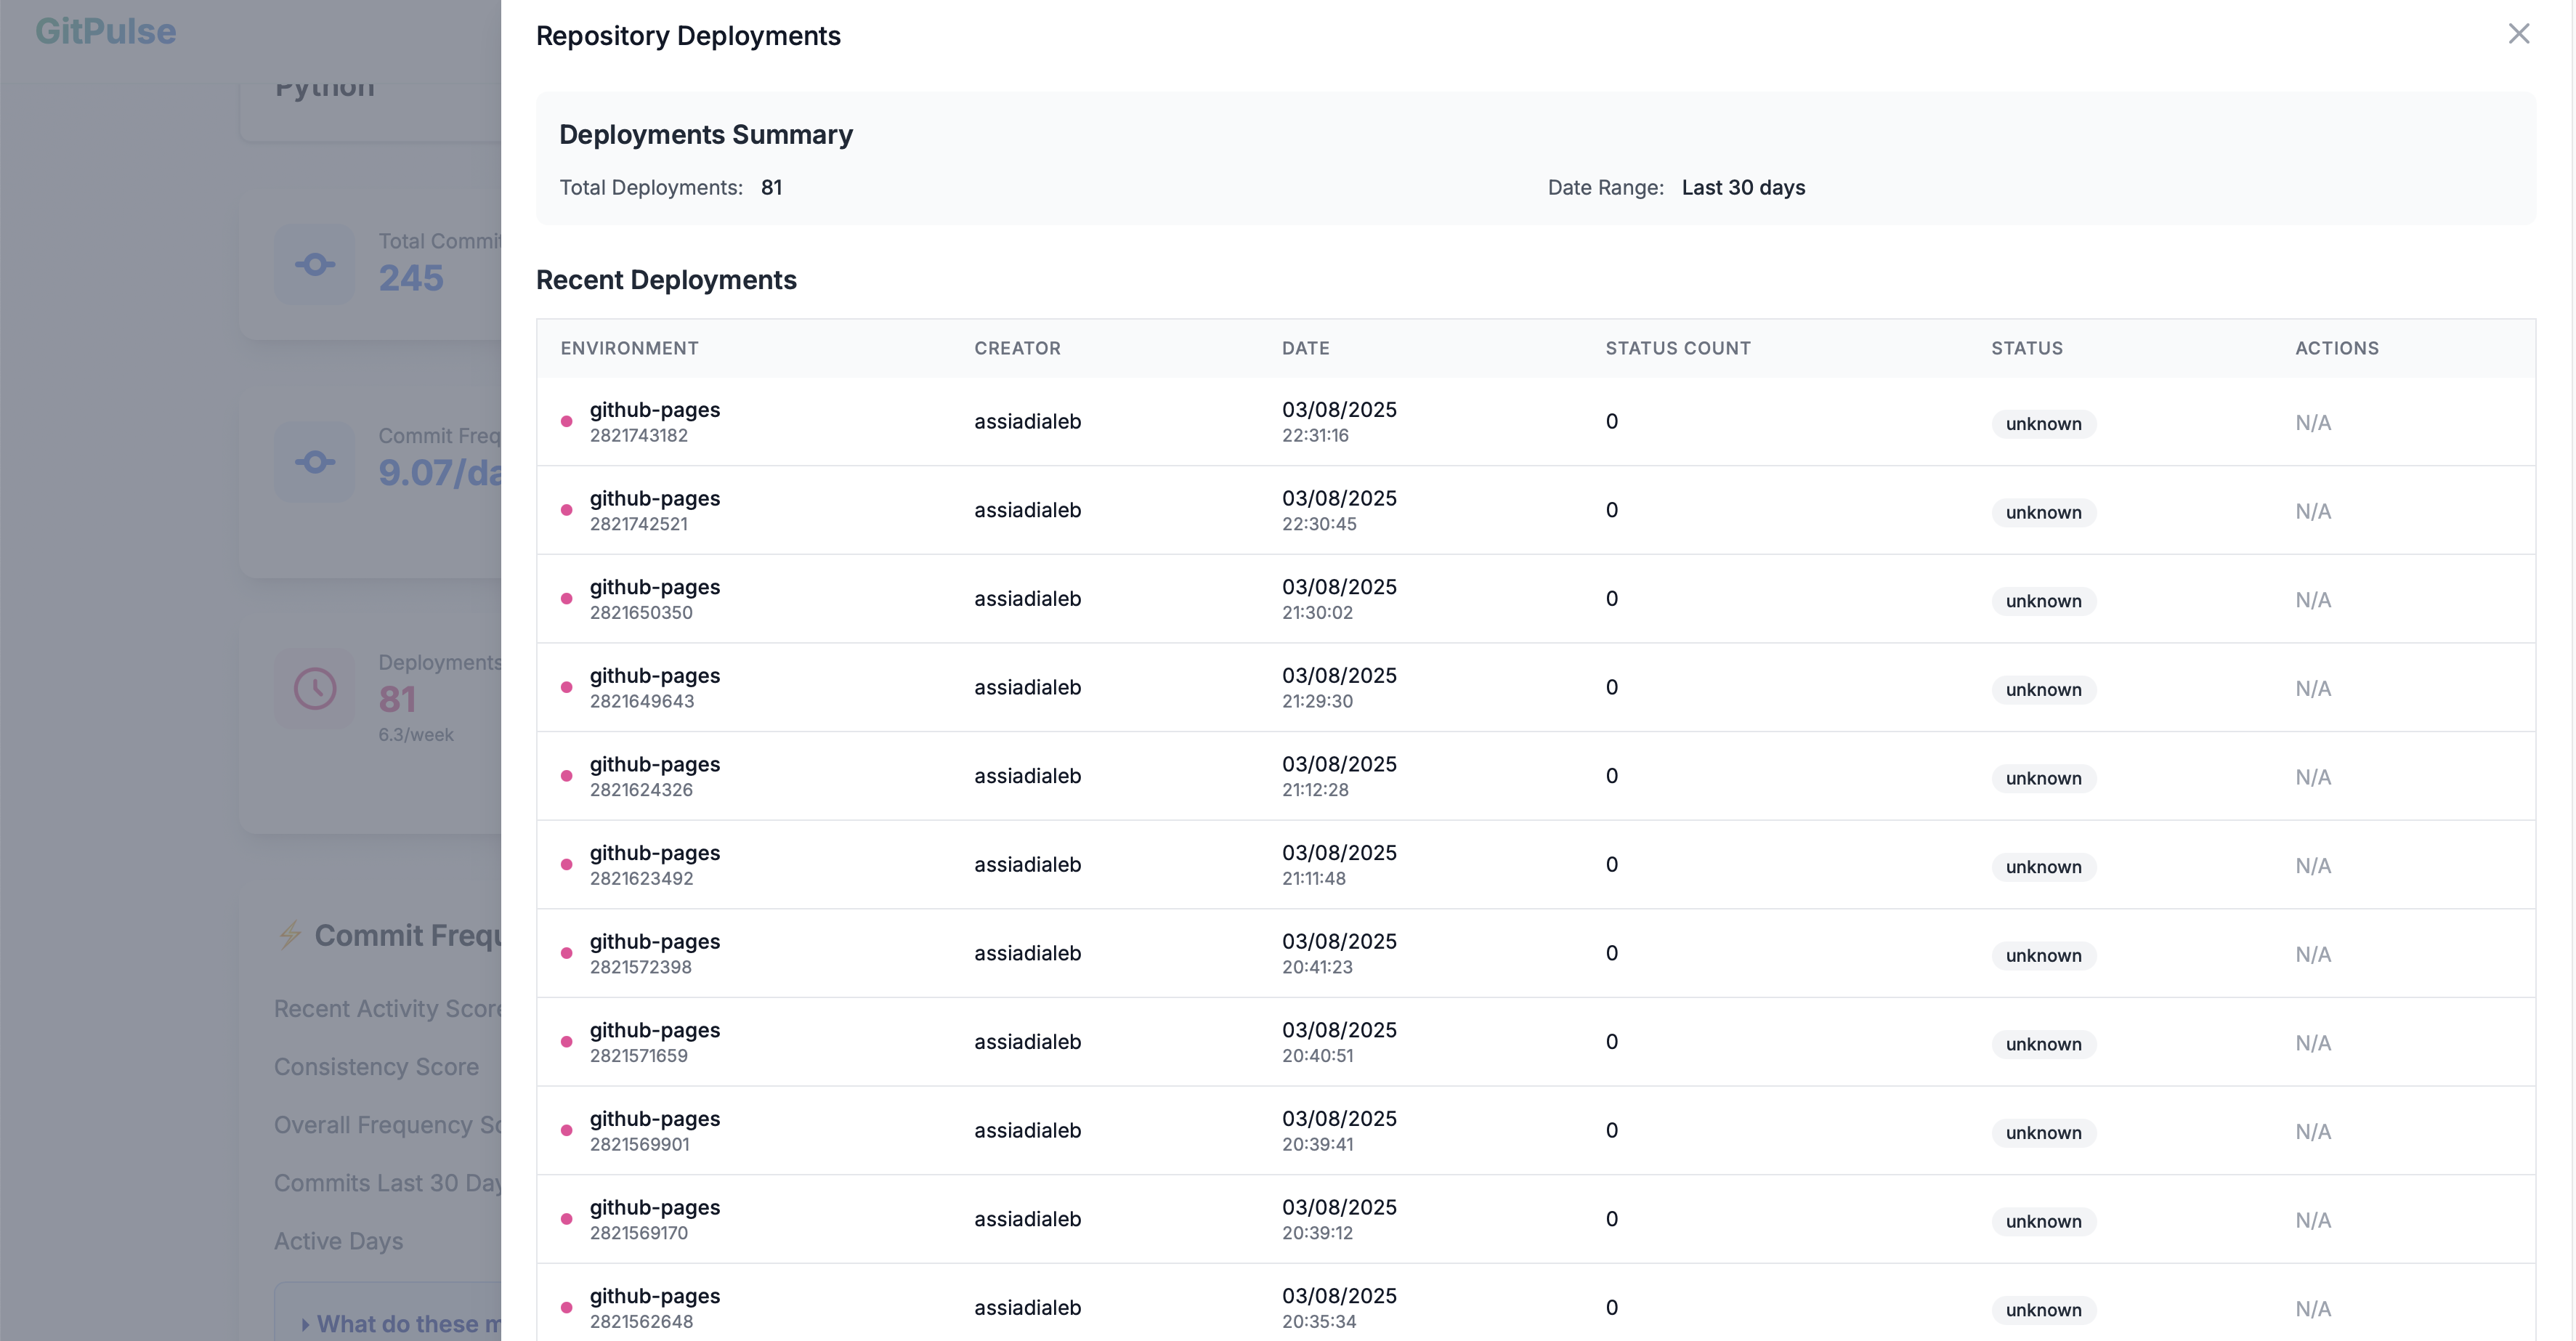Click the Total Commits commit icon
Image resolution: width=2576 pixels, height=1341 pixels.
pyautogui.click(x=315, y=265)
